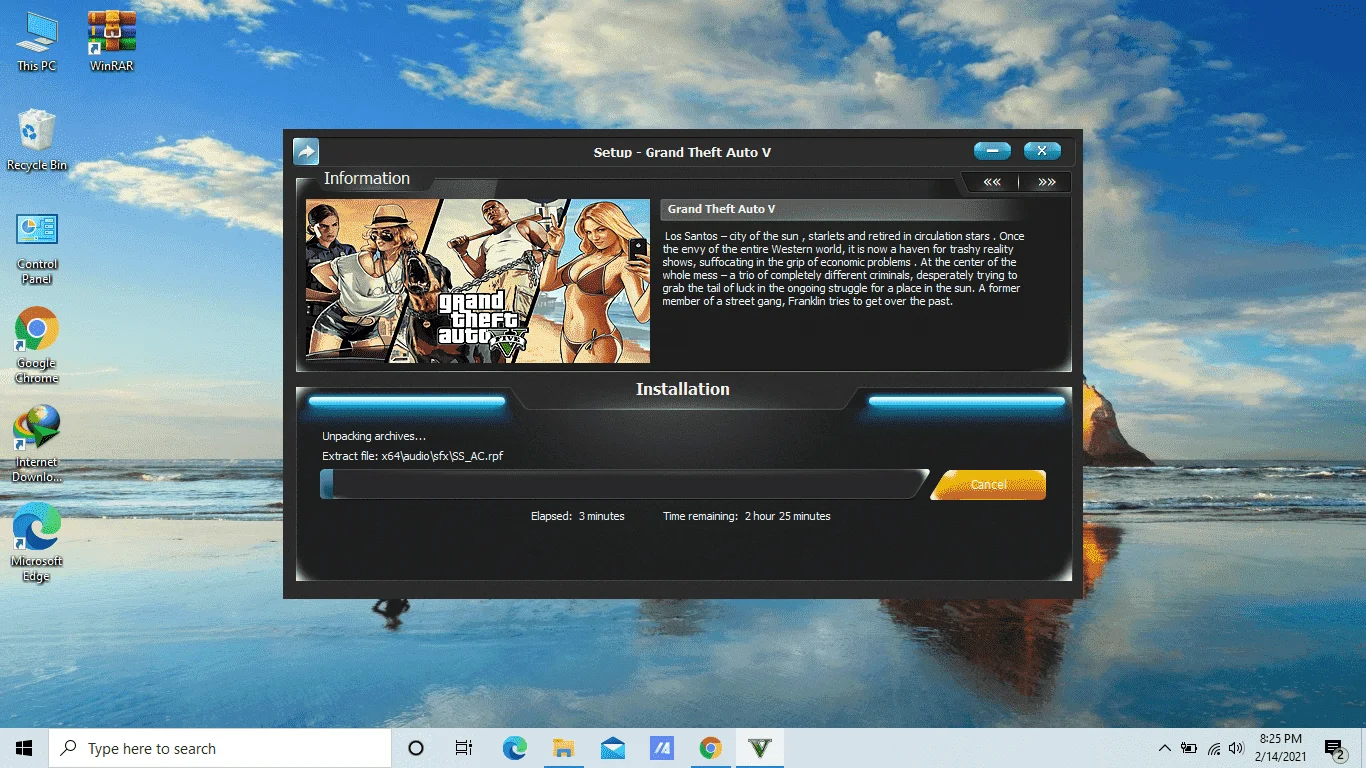1366x768 pixels.
Task: Select the Recycle Bin desktop icon
Action: coord(37,140)
